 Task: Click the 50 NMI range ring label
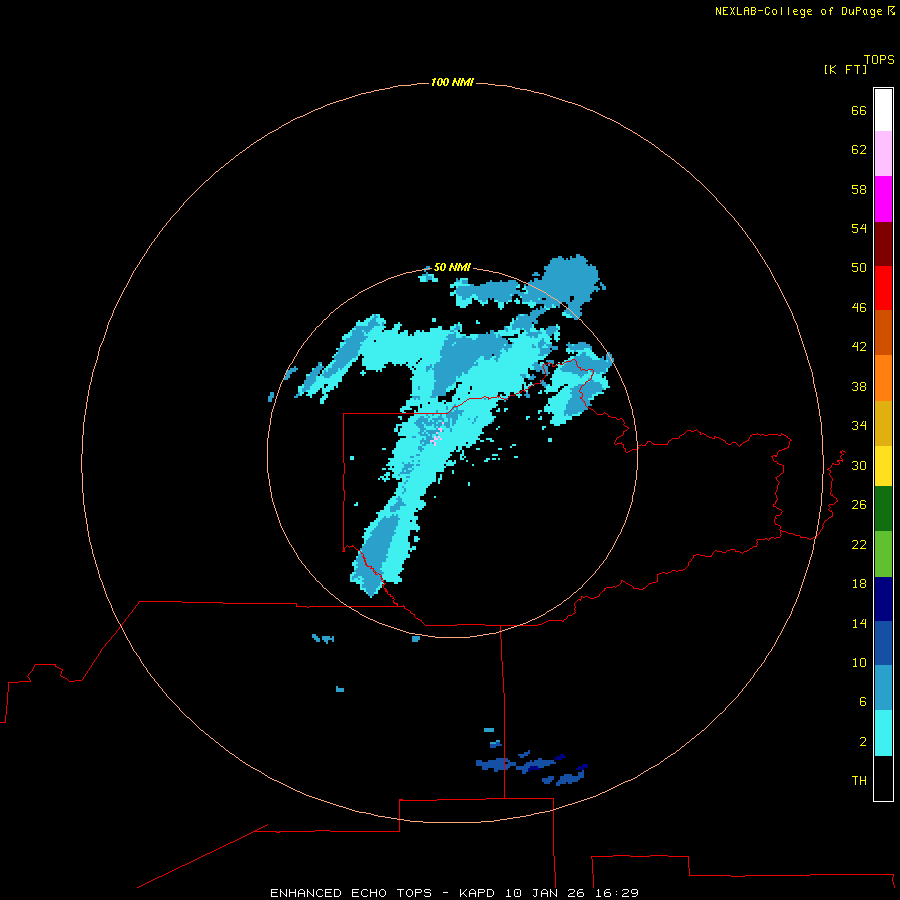452,267
